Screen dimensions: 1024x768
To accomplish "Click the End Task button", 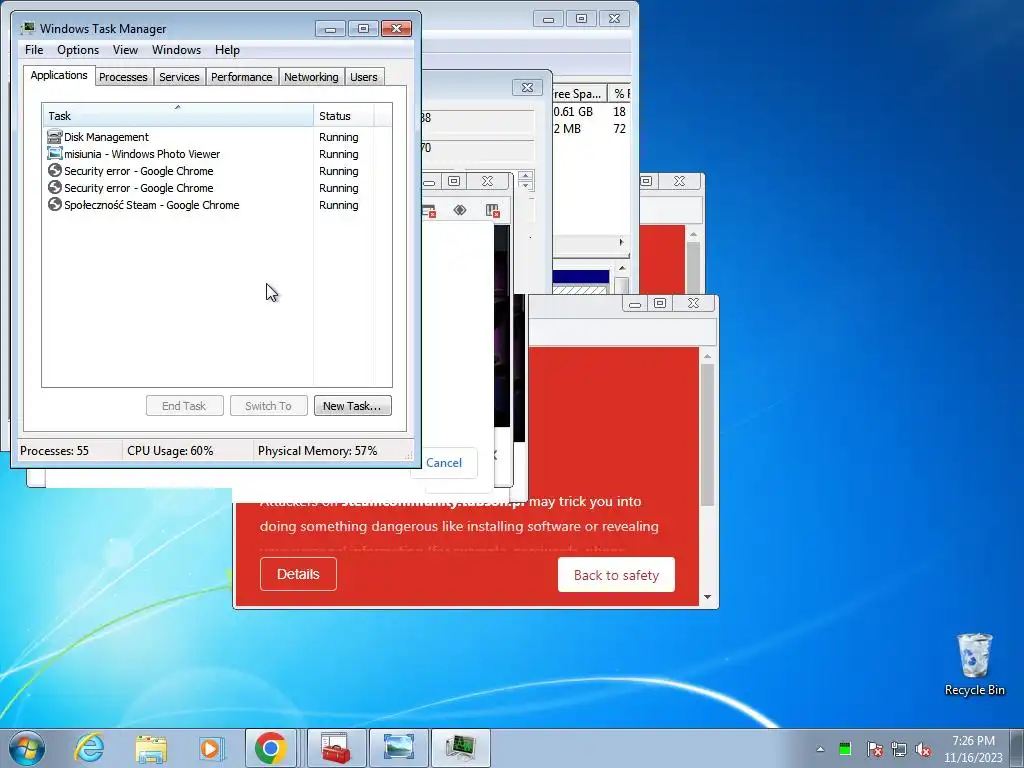I will click(185, 406).
